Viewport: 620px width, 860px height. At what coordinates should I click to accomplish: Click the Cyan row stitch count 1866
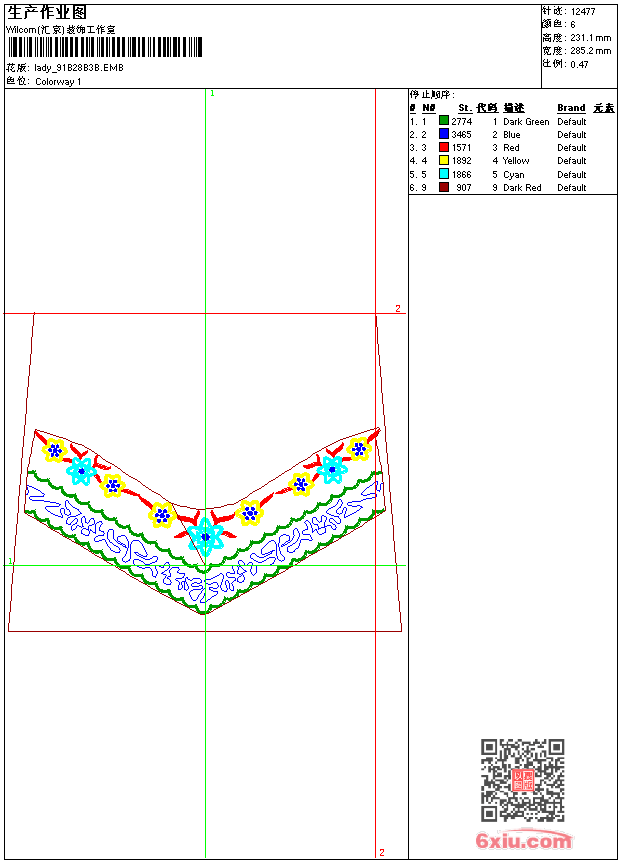click(461, 174)
